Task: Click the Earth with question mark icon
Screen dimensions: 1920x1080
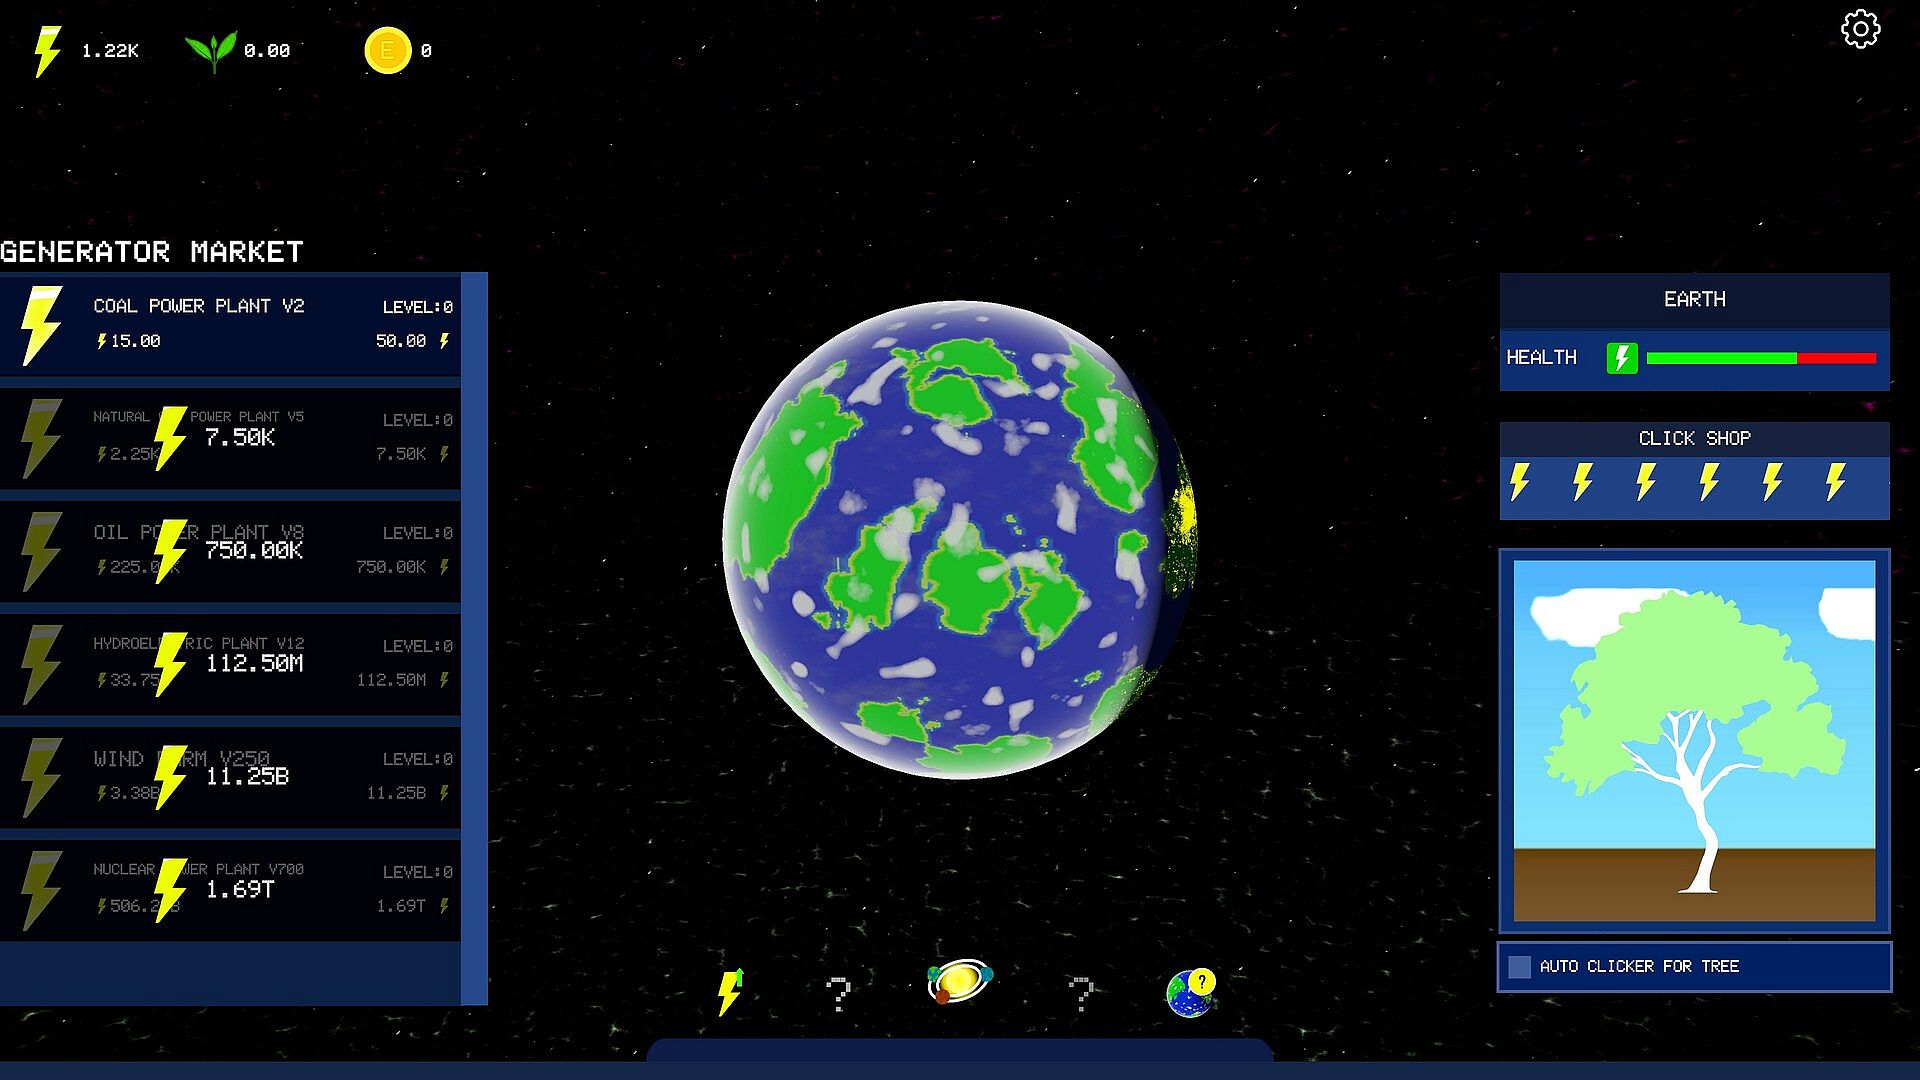Action: pos(1190,992)
